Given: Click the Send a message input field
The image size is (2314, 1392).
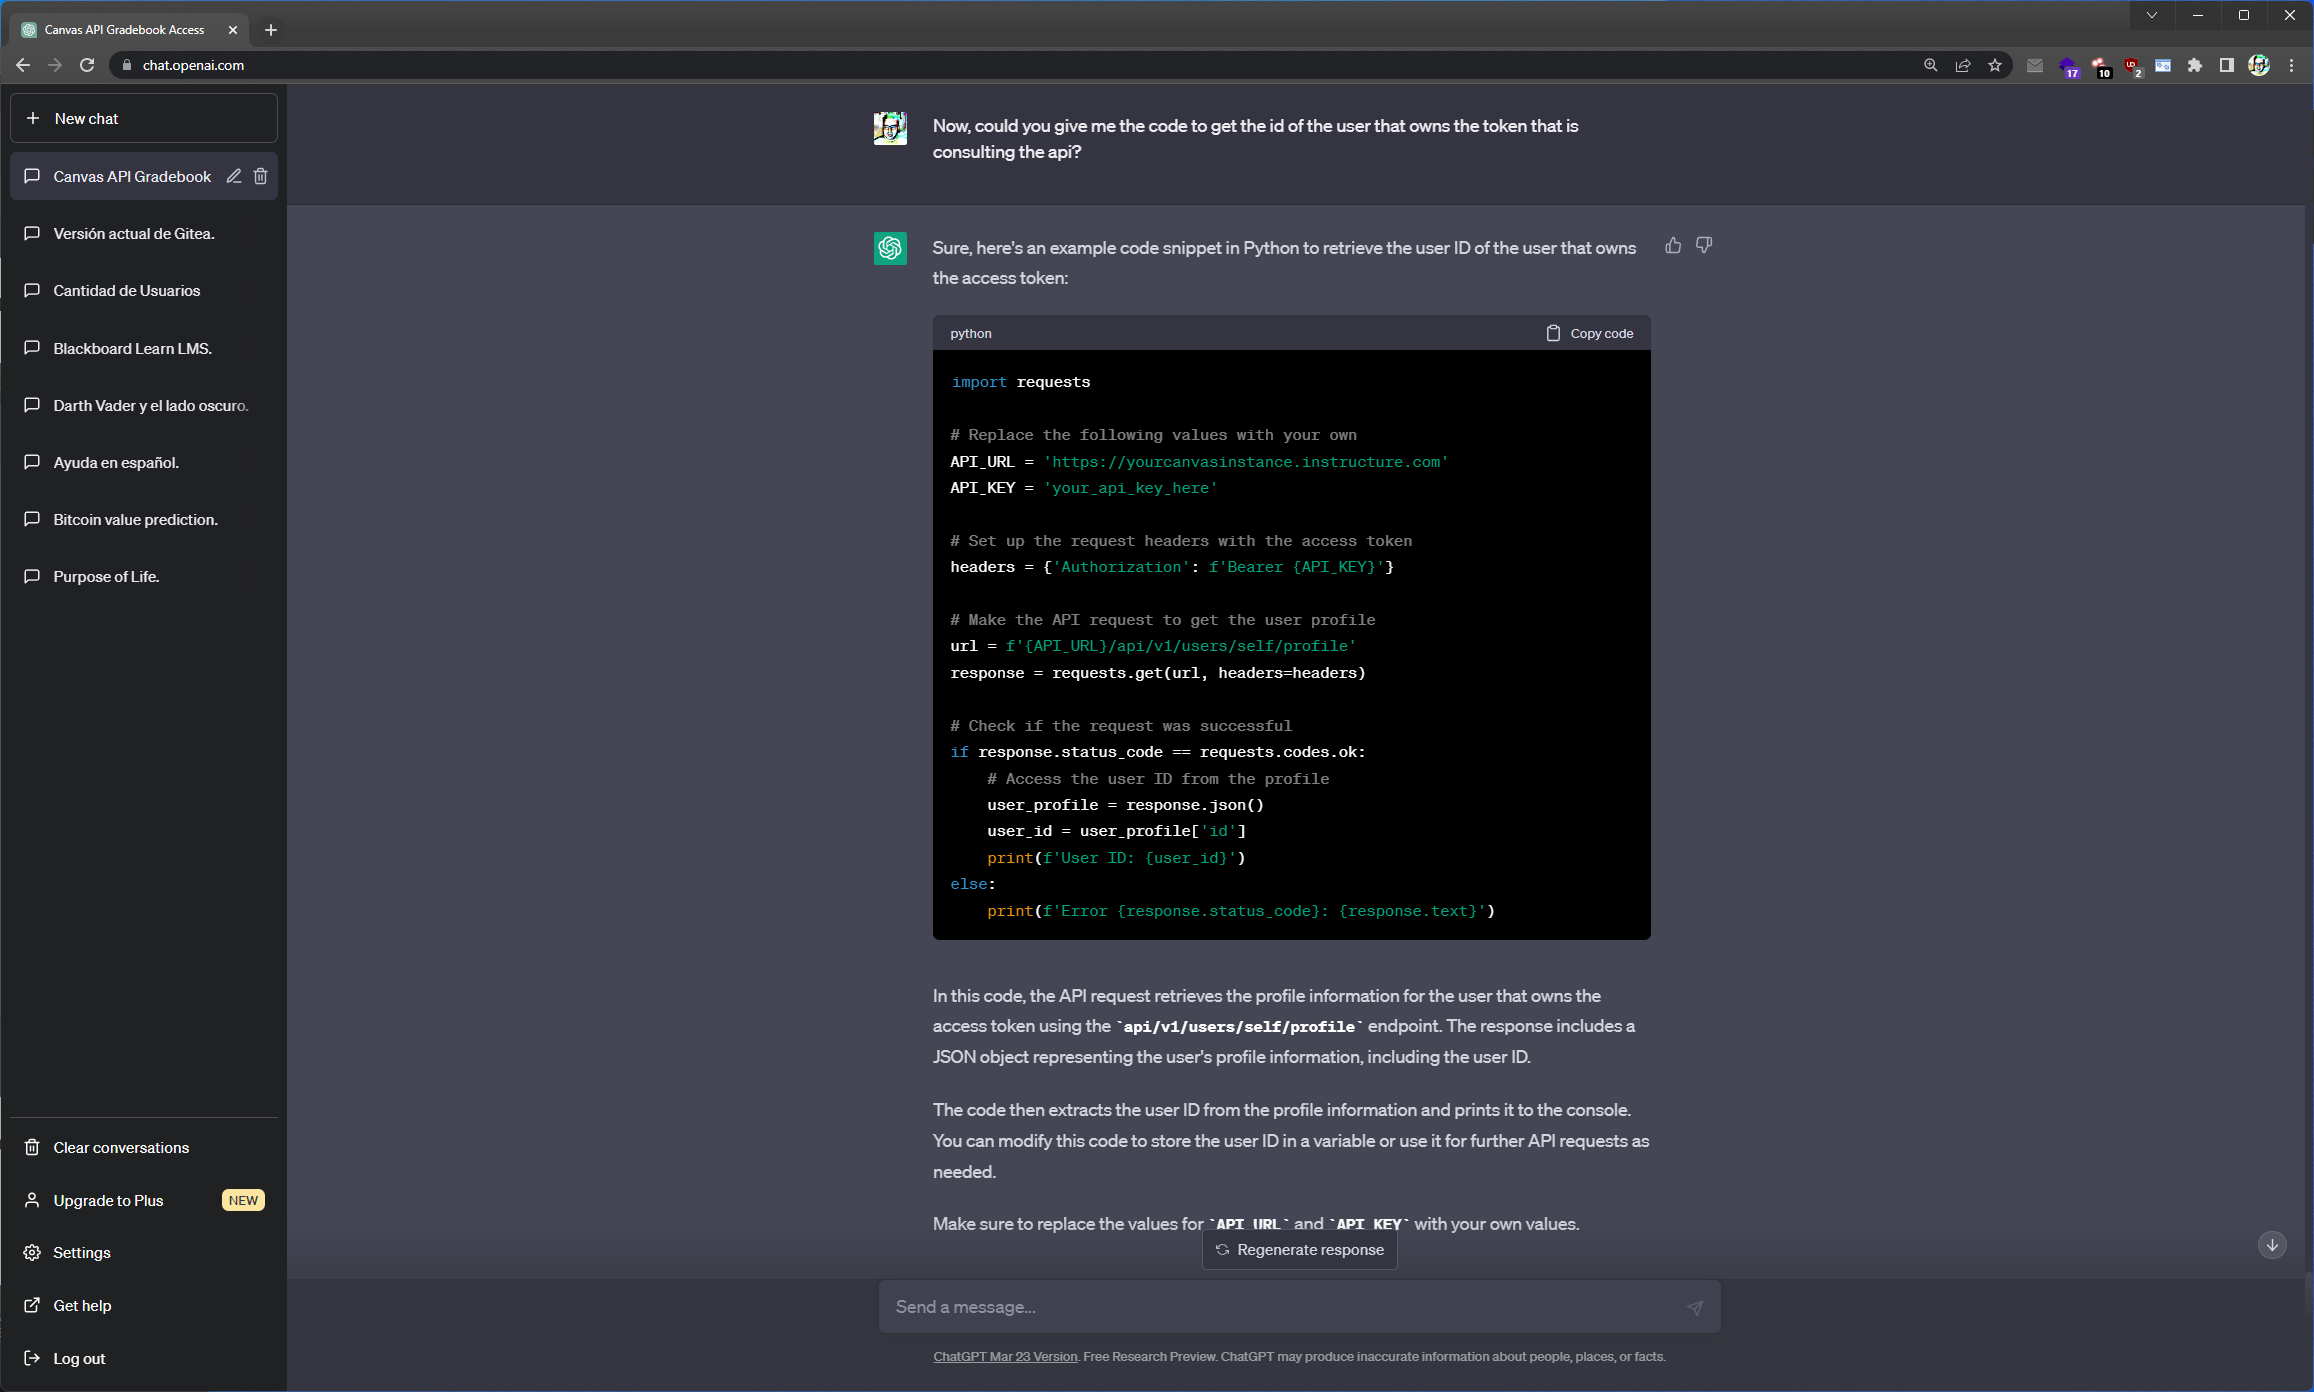Looking at the screenshot, I should [x=1280, y=1307].
